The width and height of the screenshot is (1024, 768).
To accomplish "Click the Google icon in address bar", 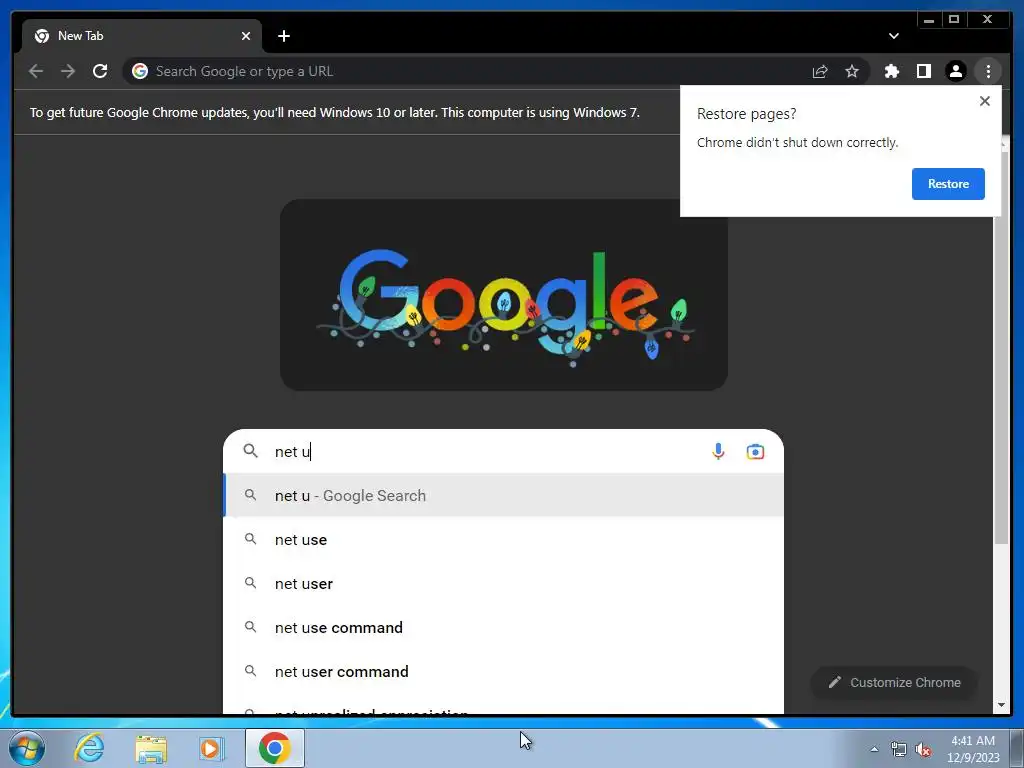I will pos(140,71).
